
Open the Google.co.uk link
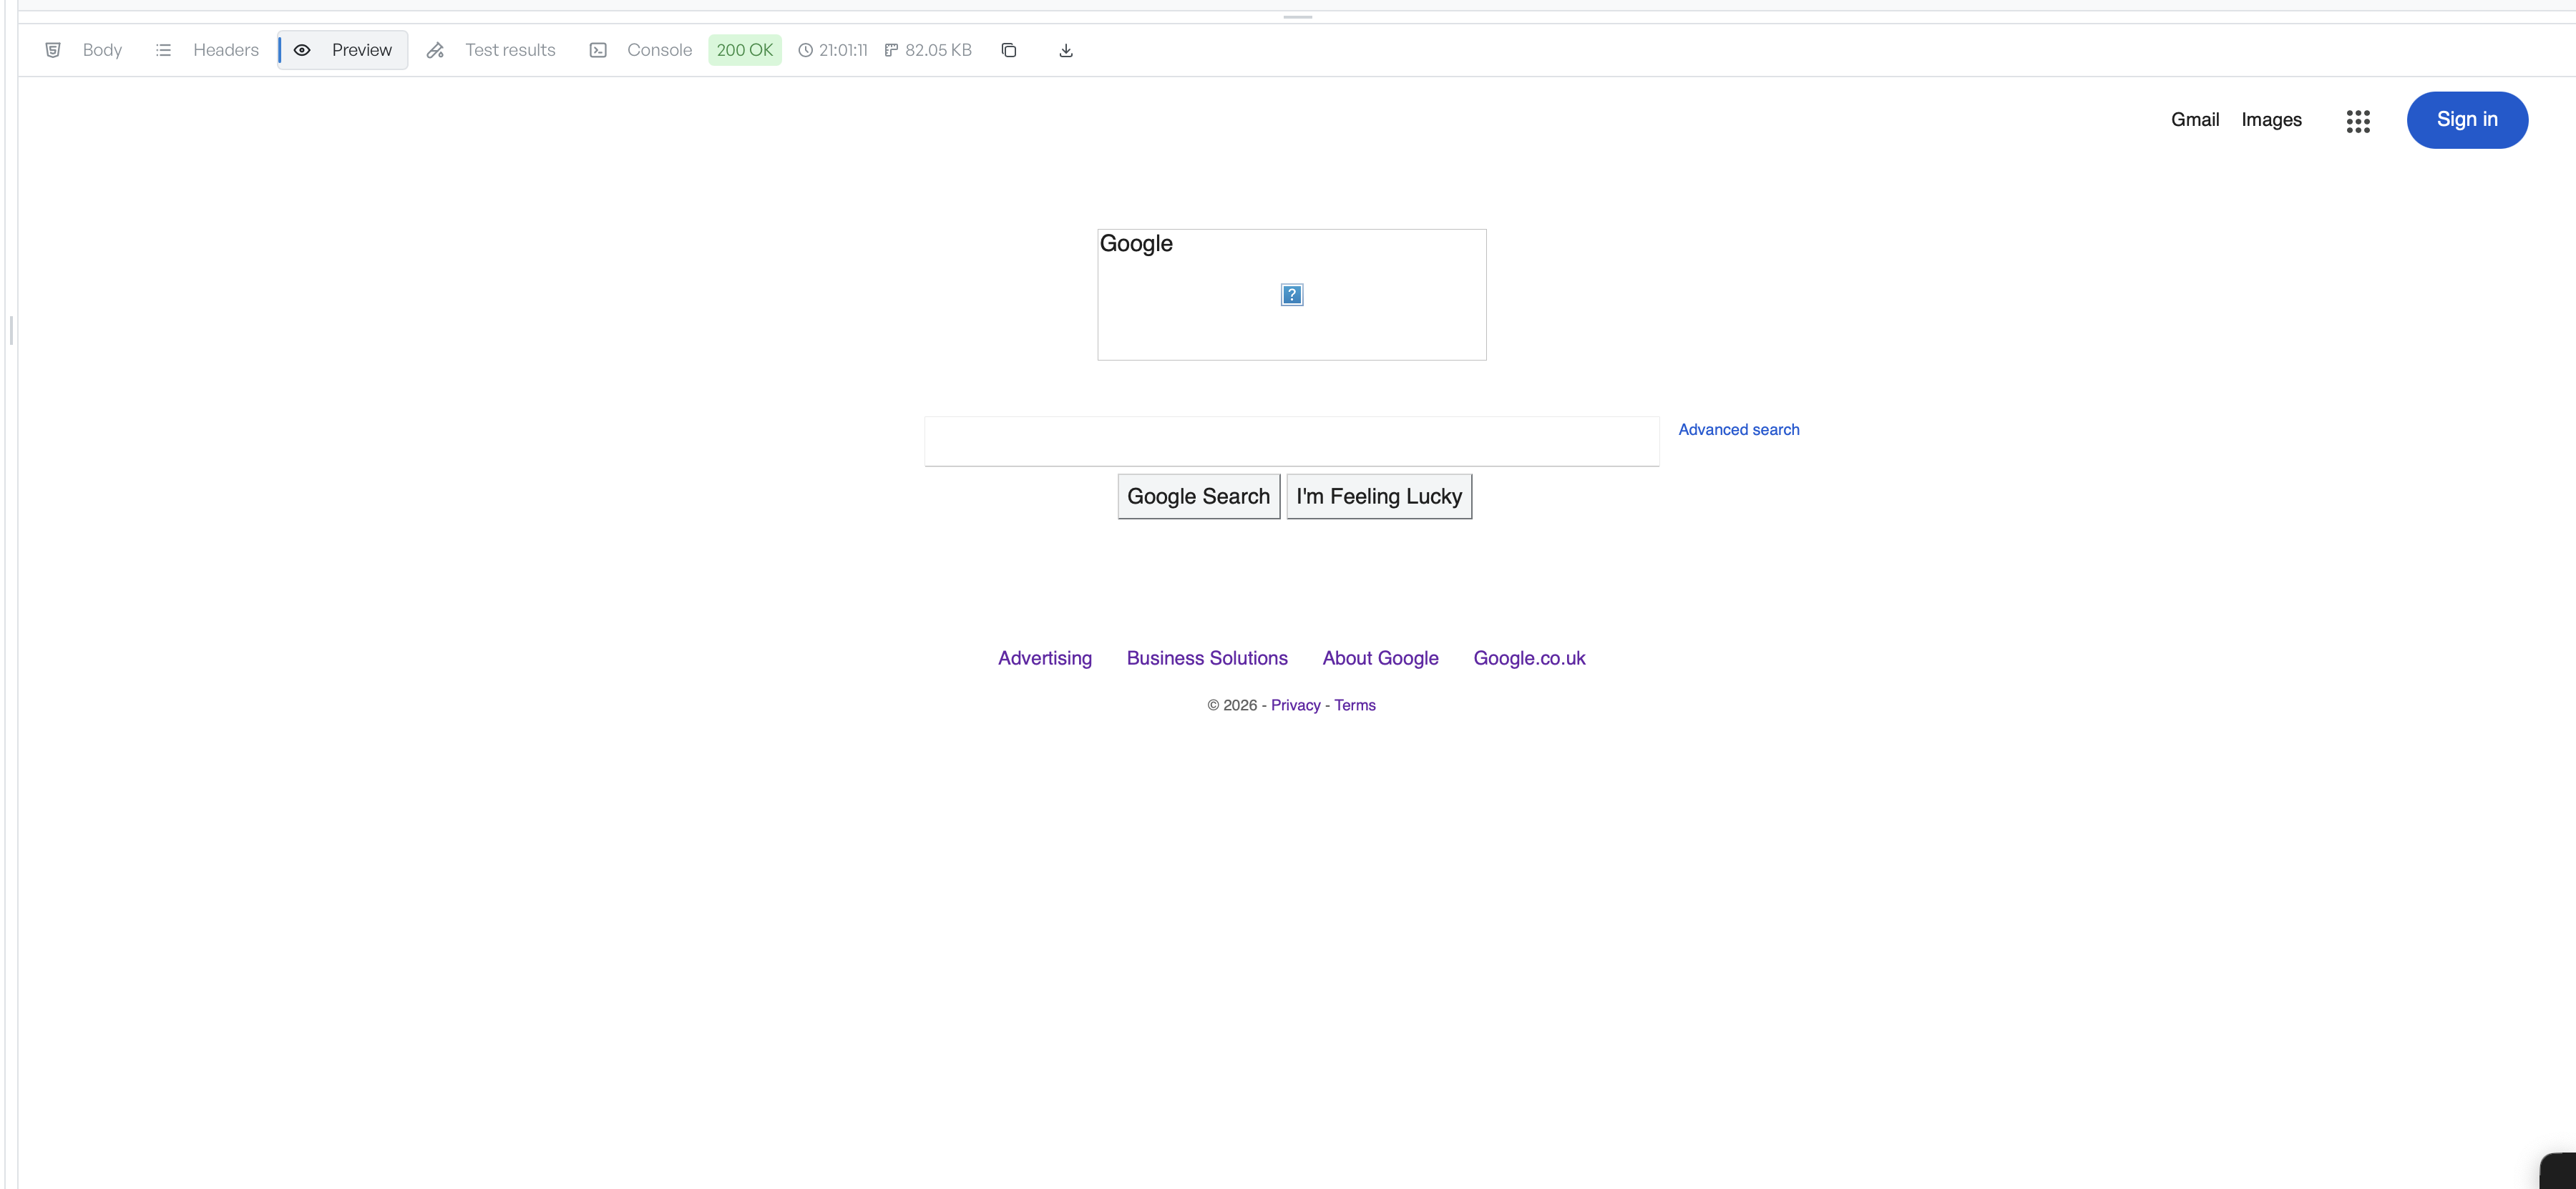click(1529, 658)
